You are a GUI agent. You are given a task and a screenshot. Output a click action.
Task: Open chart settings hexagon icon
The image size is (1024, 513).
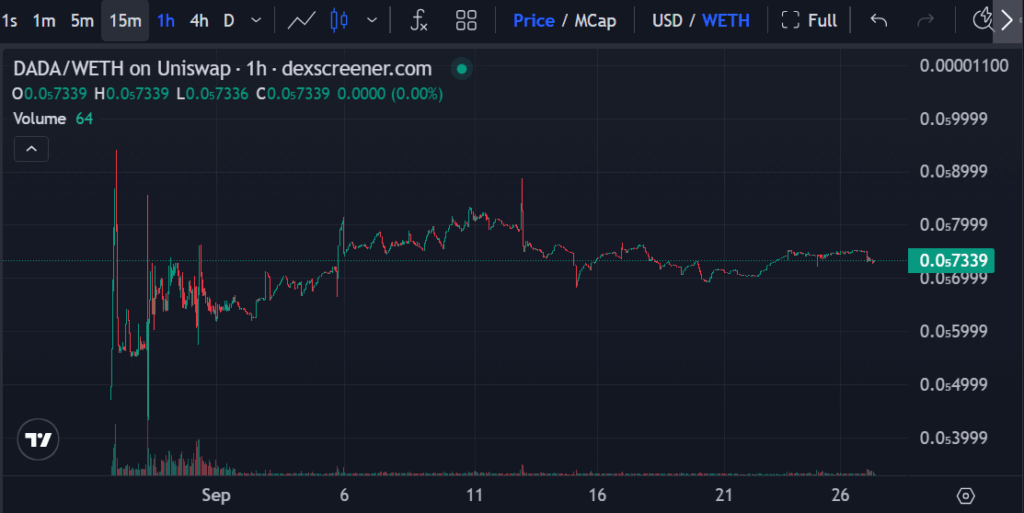(965, 495)
